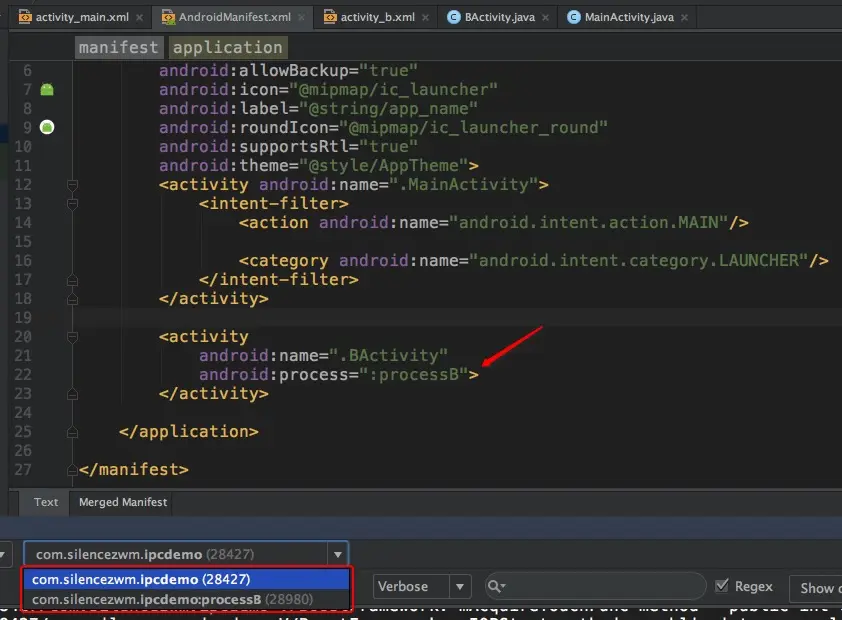Collapse the intent-filter fold on line 13
The width and height of the screenshot is (842, 620).
72,204
